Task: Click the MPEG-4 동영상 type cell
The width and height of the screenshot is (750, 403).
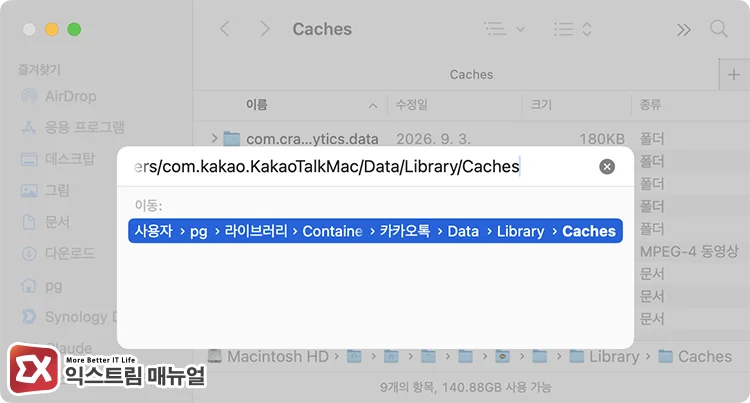Action: pyautogui.click(x=689, y=251)
